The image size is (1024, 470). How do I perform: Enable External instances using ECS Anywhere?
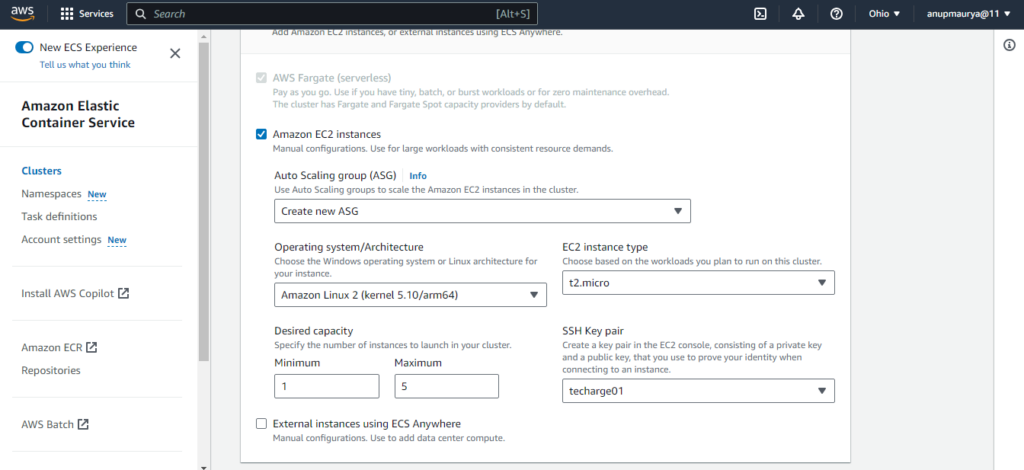[x=261, y=424]
